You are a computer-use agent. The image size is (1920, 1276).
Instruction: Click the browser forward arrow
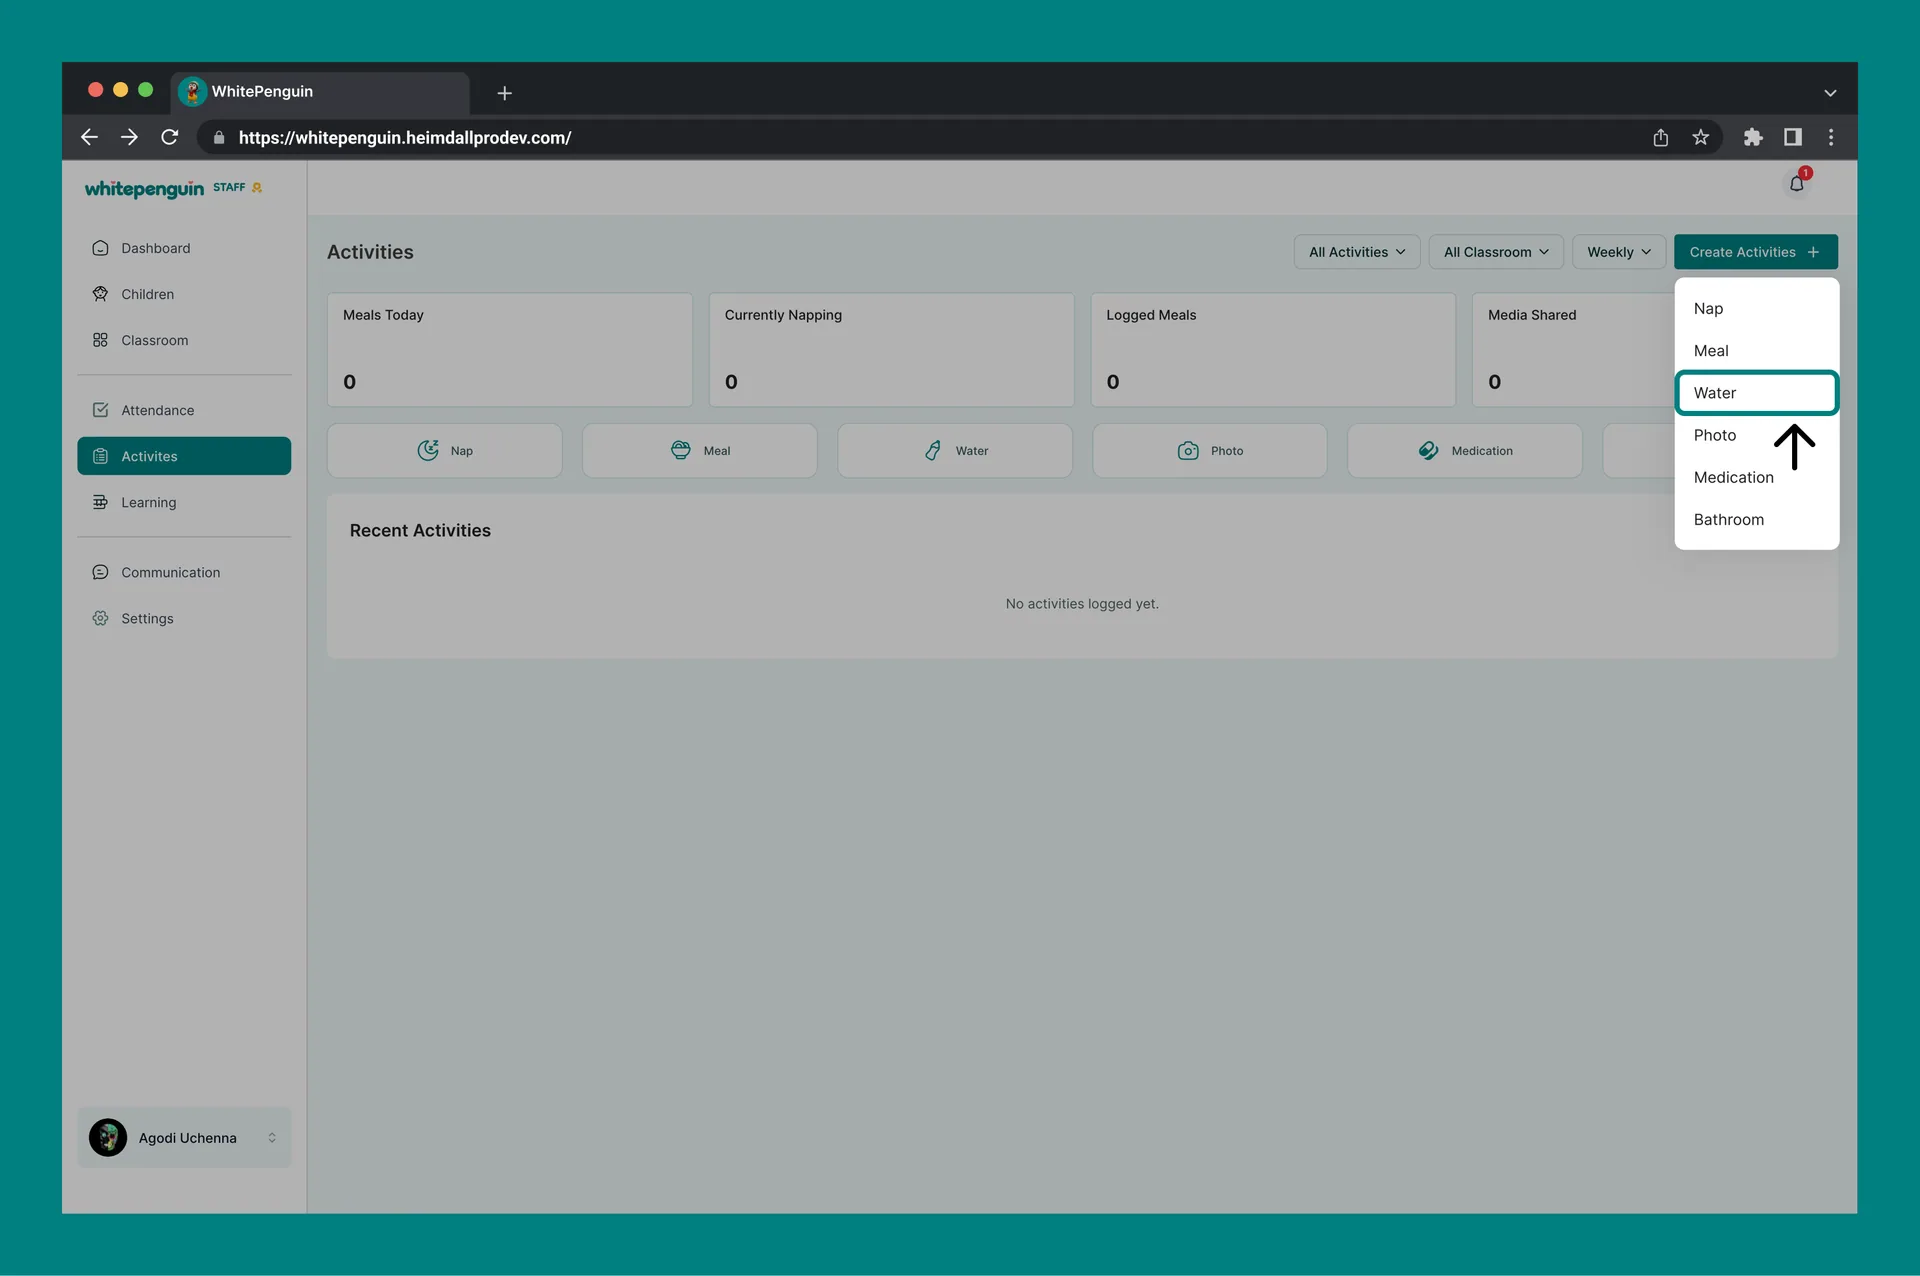point(129,137)
